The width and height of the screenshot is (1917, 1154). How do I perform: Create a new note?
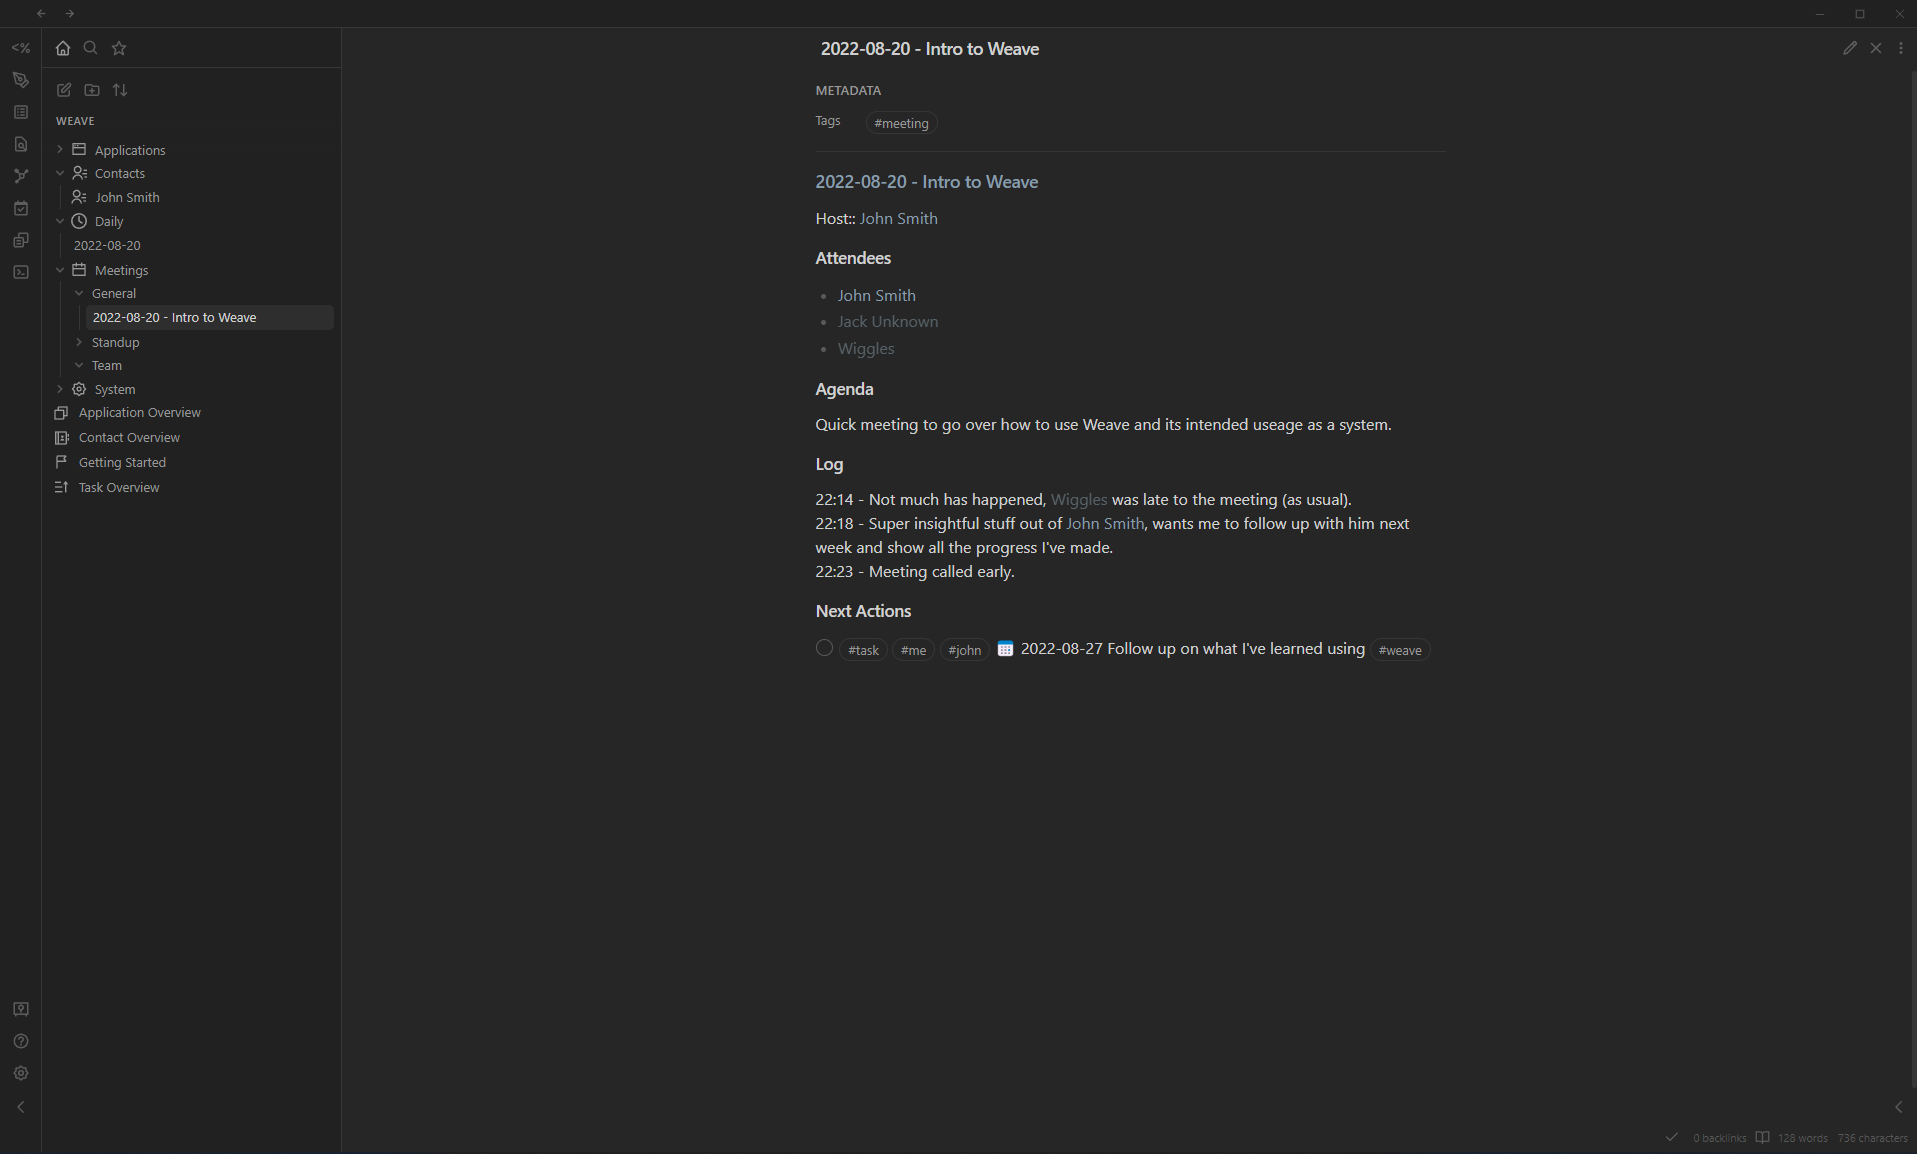pyautogui.click(x=64, y=90)
